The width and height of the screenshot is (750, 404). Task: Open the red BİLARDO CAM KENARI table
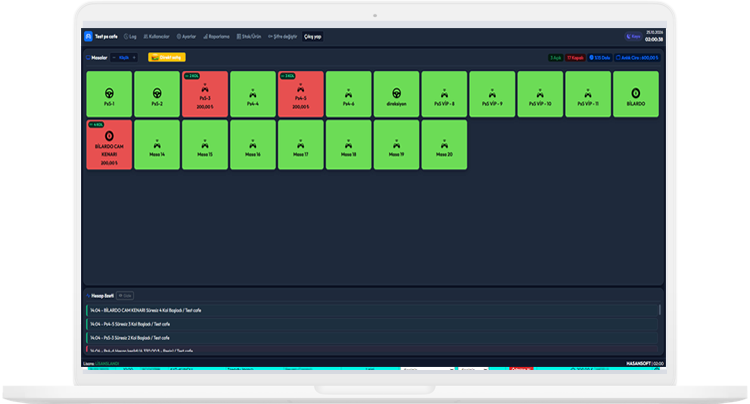tap(109, 144)
